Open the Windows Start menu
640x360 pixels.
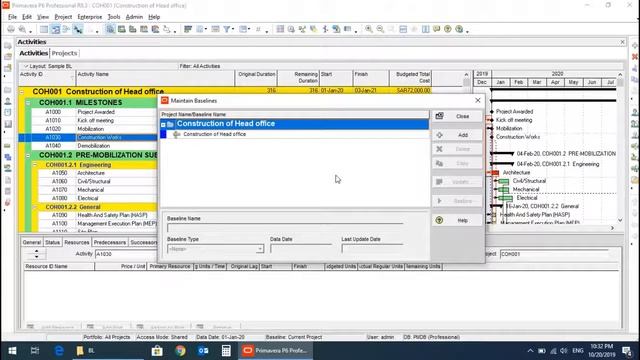(x=12, y=350)
